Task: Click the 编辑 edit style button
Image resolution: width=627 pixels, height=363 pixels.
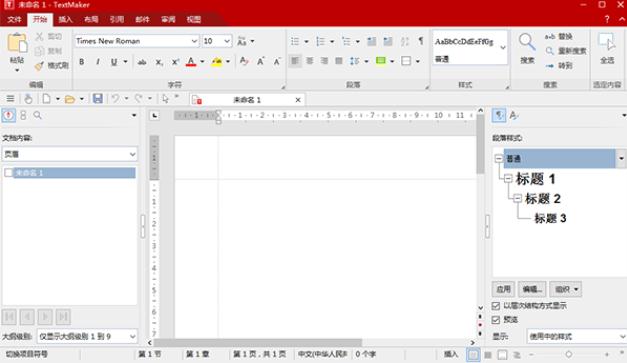Action: (x=532, y=289)
